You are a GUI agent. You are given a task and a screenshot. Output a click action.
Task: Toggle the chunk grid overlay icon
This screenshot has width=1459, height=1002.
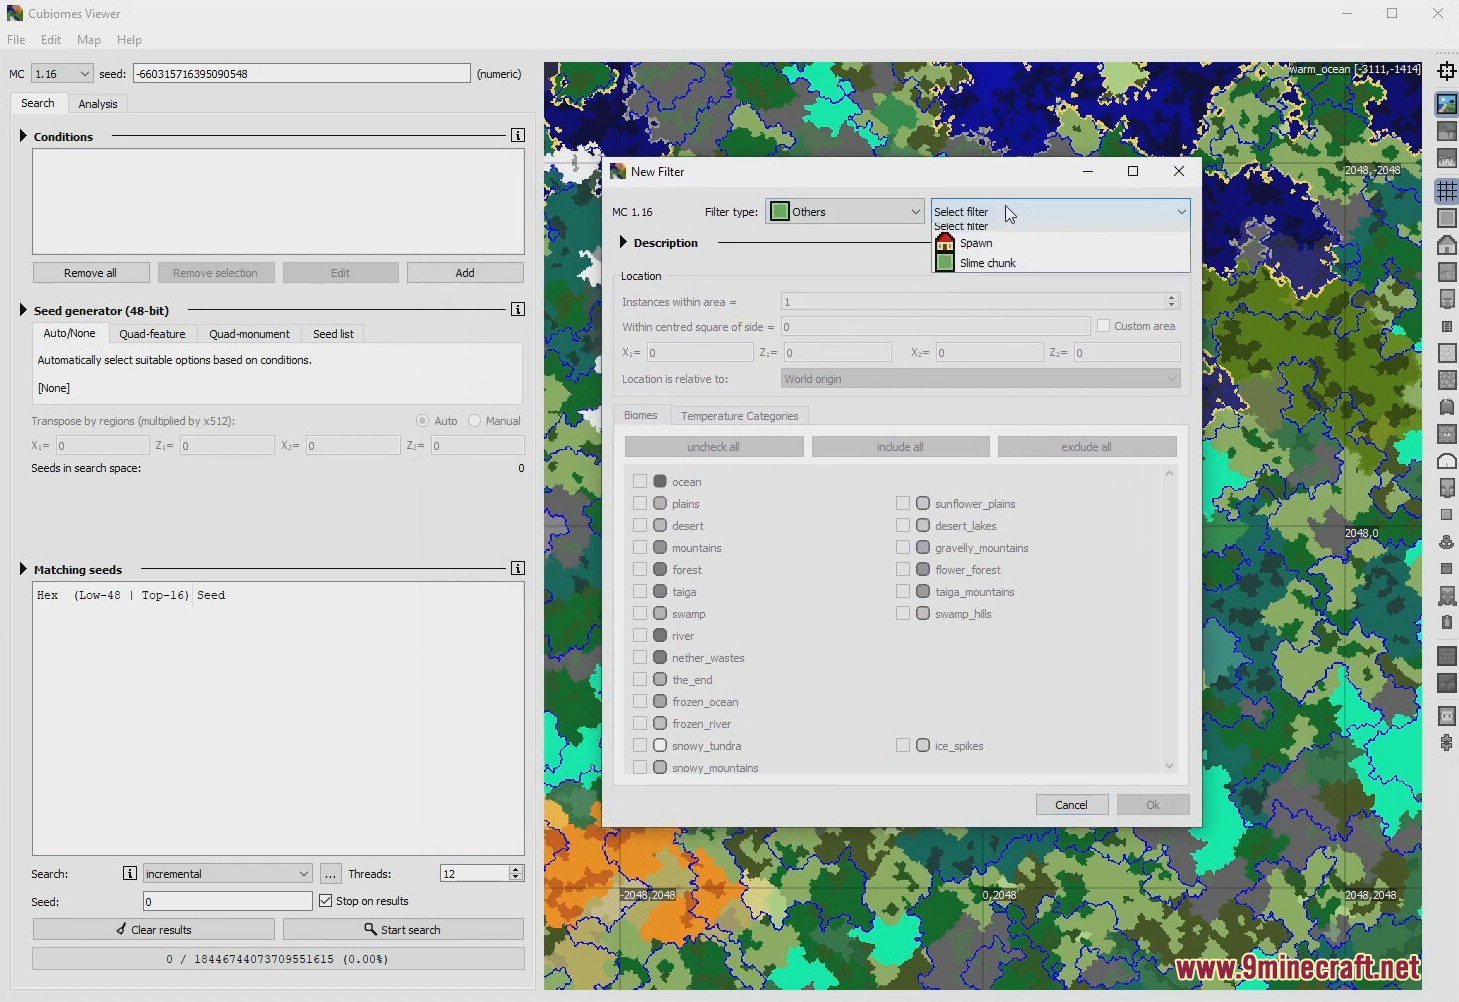tap(1447, 190)
